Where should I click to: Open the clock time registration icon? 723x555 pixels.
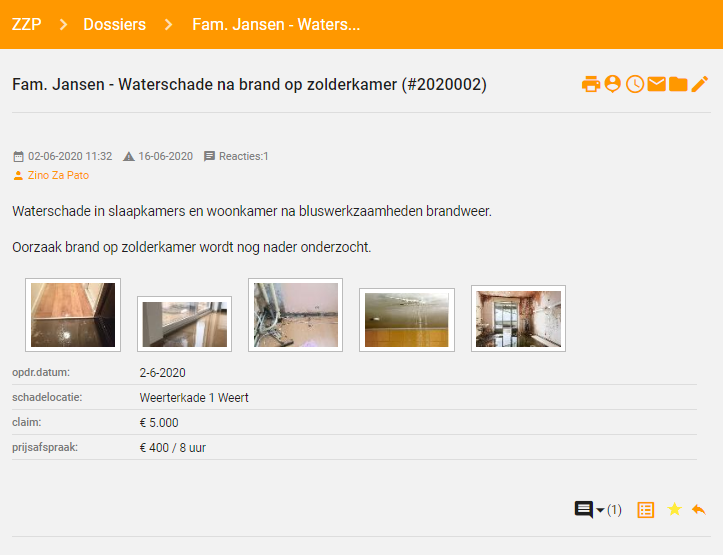click(x=635, y=84)
